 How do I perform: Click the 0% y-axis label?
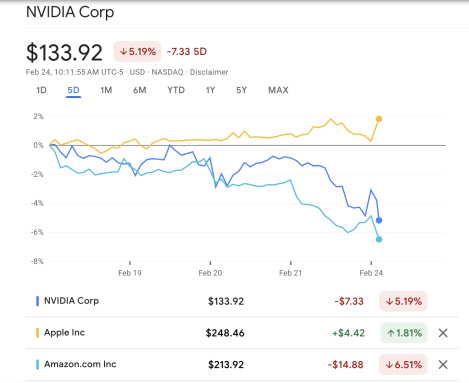coord(38,145)
